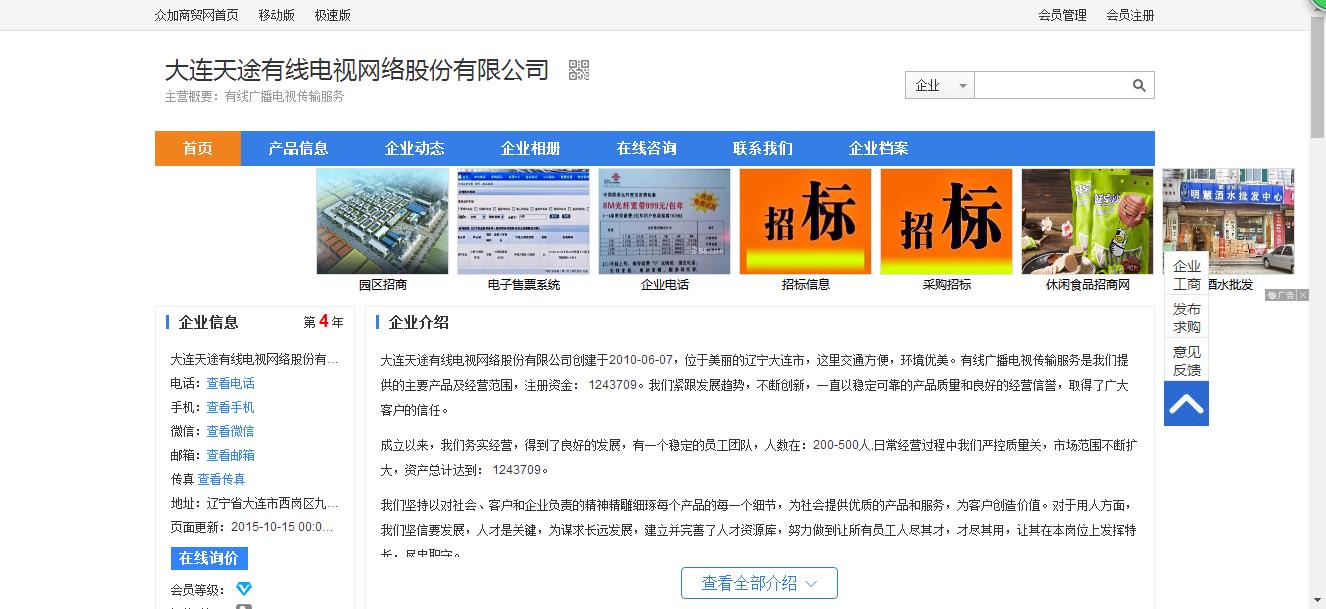
Task: Click the 众加商贸网首页 link
Action: point(197,15)
